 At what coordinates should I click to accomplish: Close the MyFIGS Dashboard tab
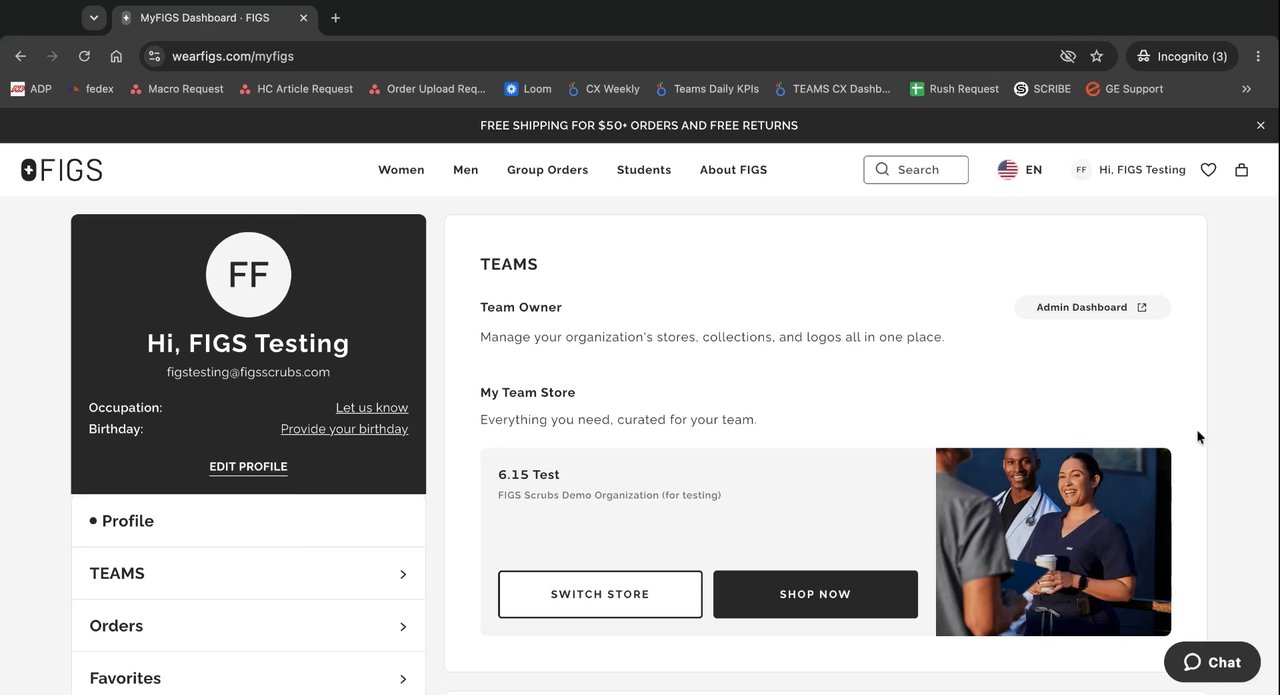(x=303, y=18)
